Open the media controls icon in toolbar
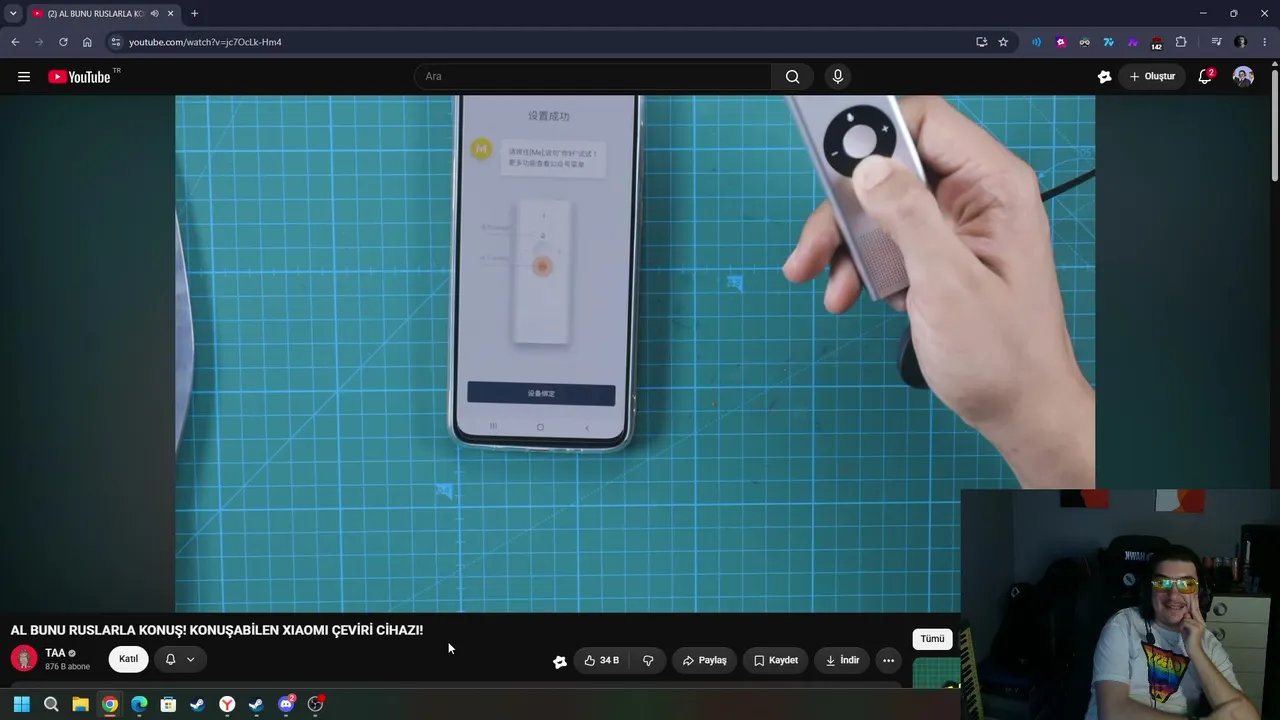1280x720 pixels. point(1216,42)
